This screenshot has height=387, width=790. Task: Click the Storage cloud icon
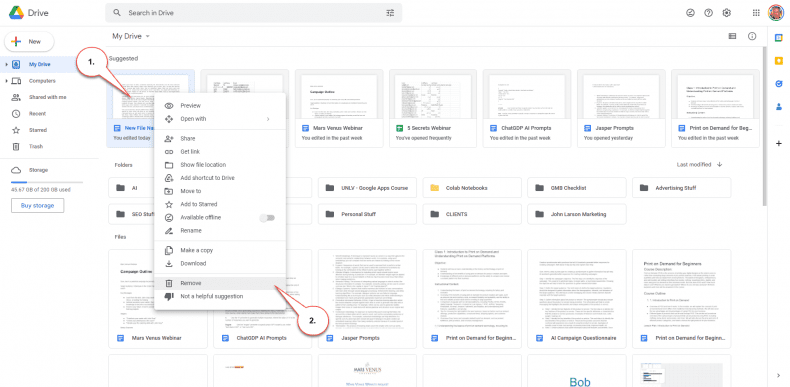16,170
